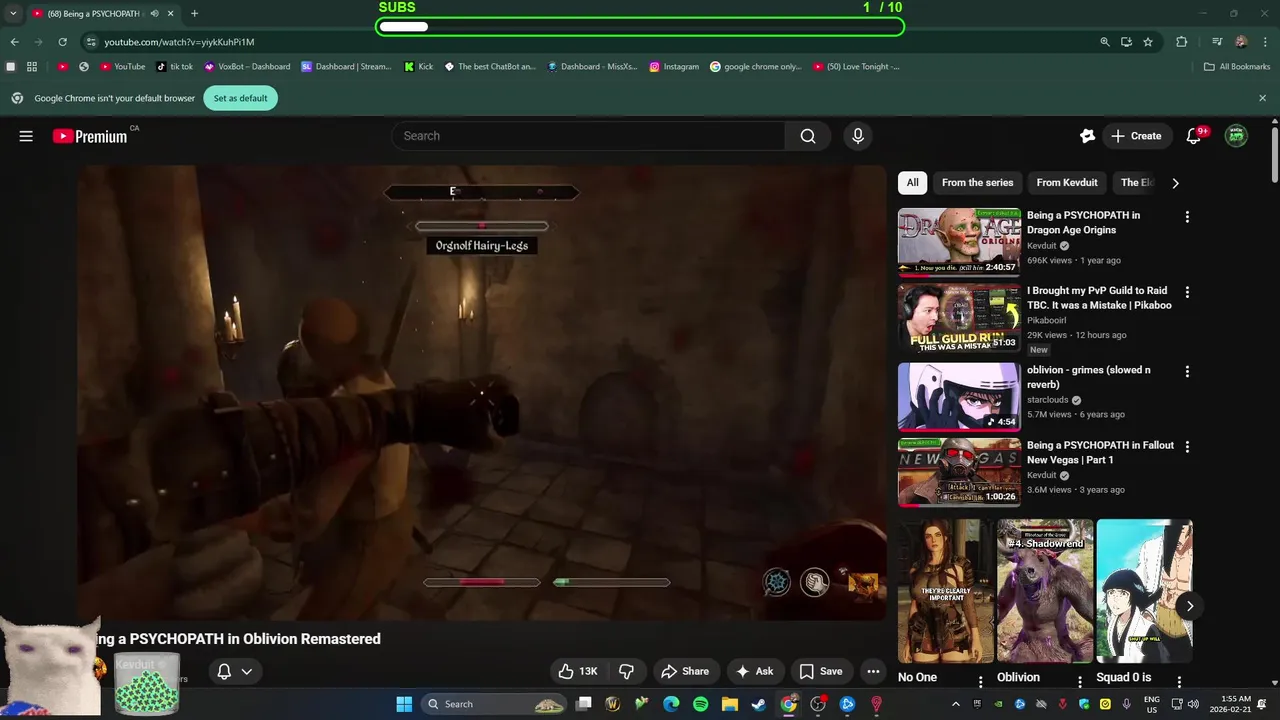Open the account avatar menu
1280x720 pixels.
point(1236,136)
